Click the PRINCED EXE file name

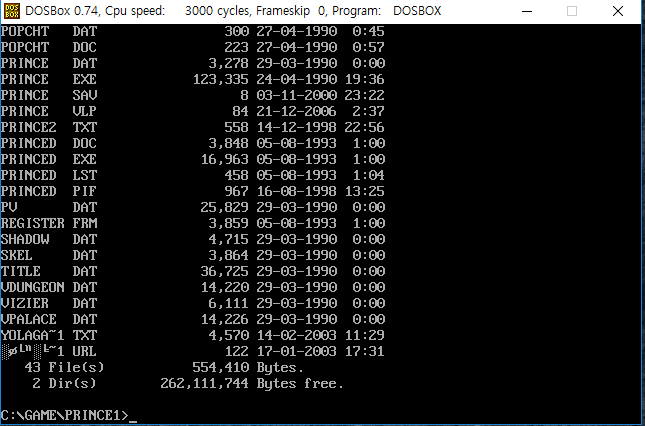[x=49, y=160]
